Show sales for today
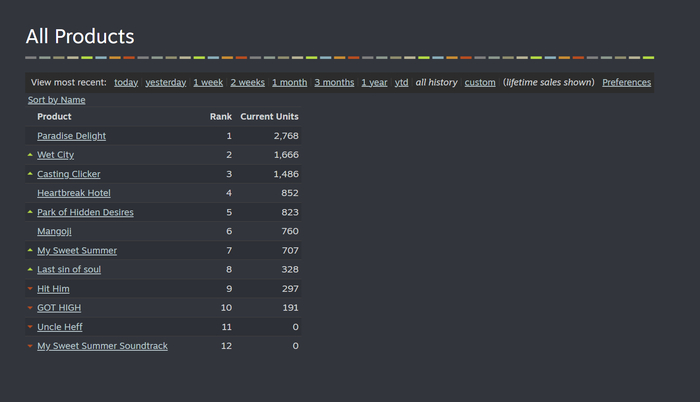This screenshot has height=402, width=700. (126, 82)
